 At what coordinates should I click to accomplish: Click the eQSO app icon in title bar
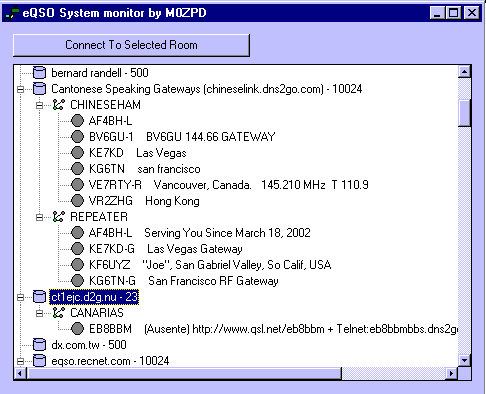[x=12, y=13]
